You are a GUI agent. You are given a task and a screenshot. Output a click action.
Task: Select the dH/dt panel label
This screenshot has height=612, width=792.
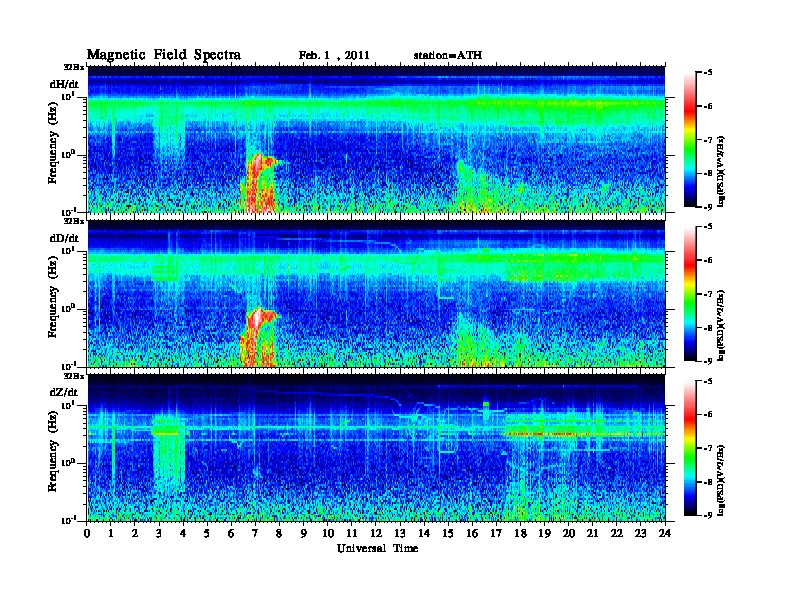point(65,84)
